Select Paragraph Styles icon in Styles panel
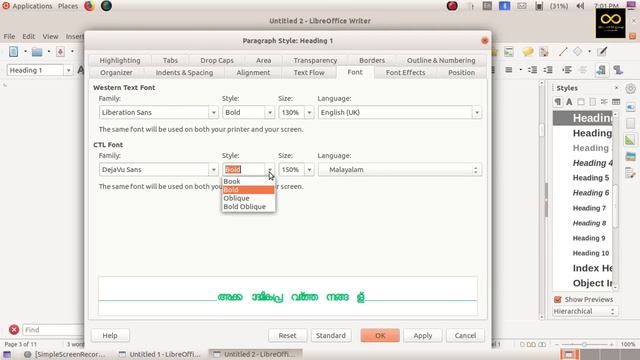640x360 pixels. 558,102
